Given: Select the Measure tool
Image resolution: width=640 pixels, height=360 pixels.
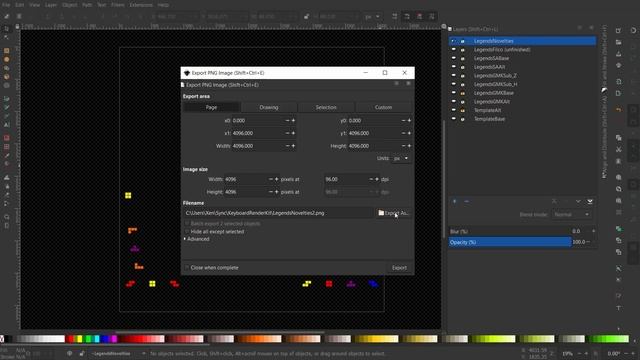Looking at the screenshot, I should (7, 226).
